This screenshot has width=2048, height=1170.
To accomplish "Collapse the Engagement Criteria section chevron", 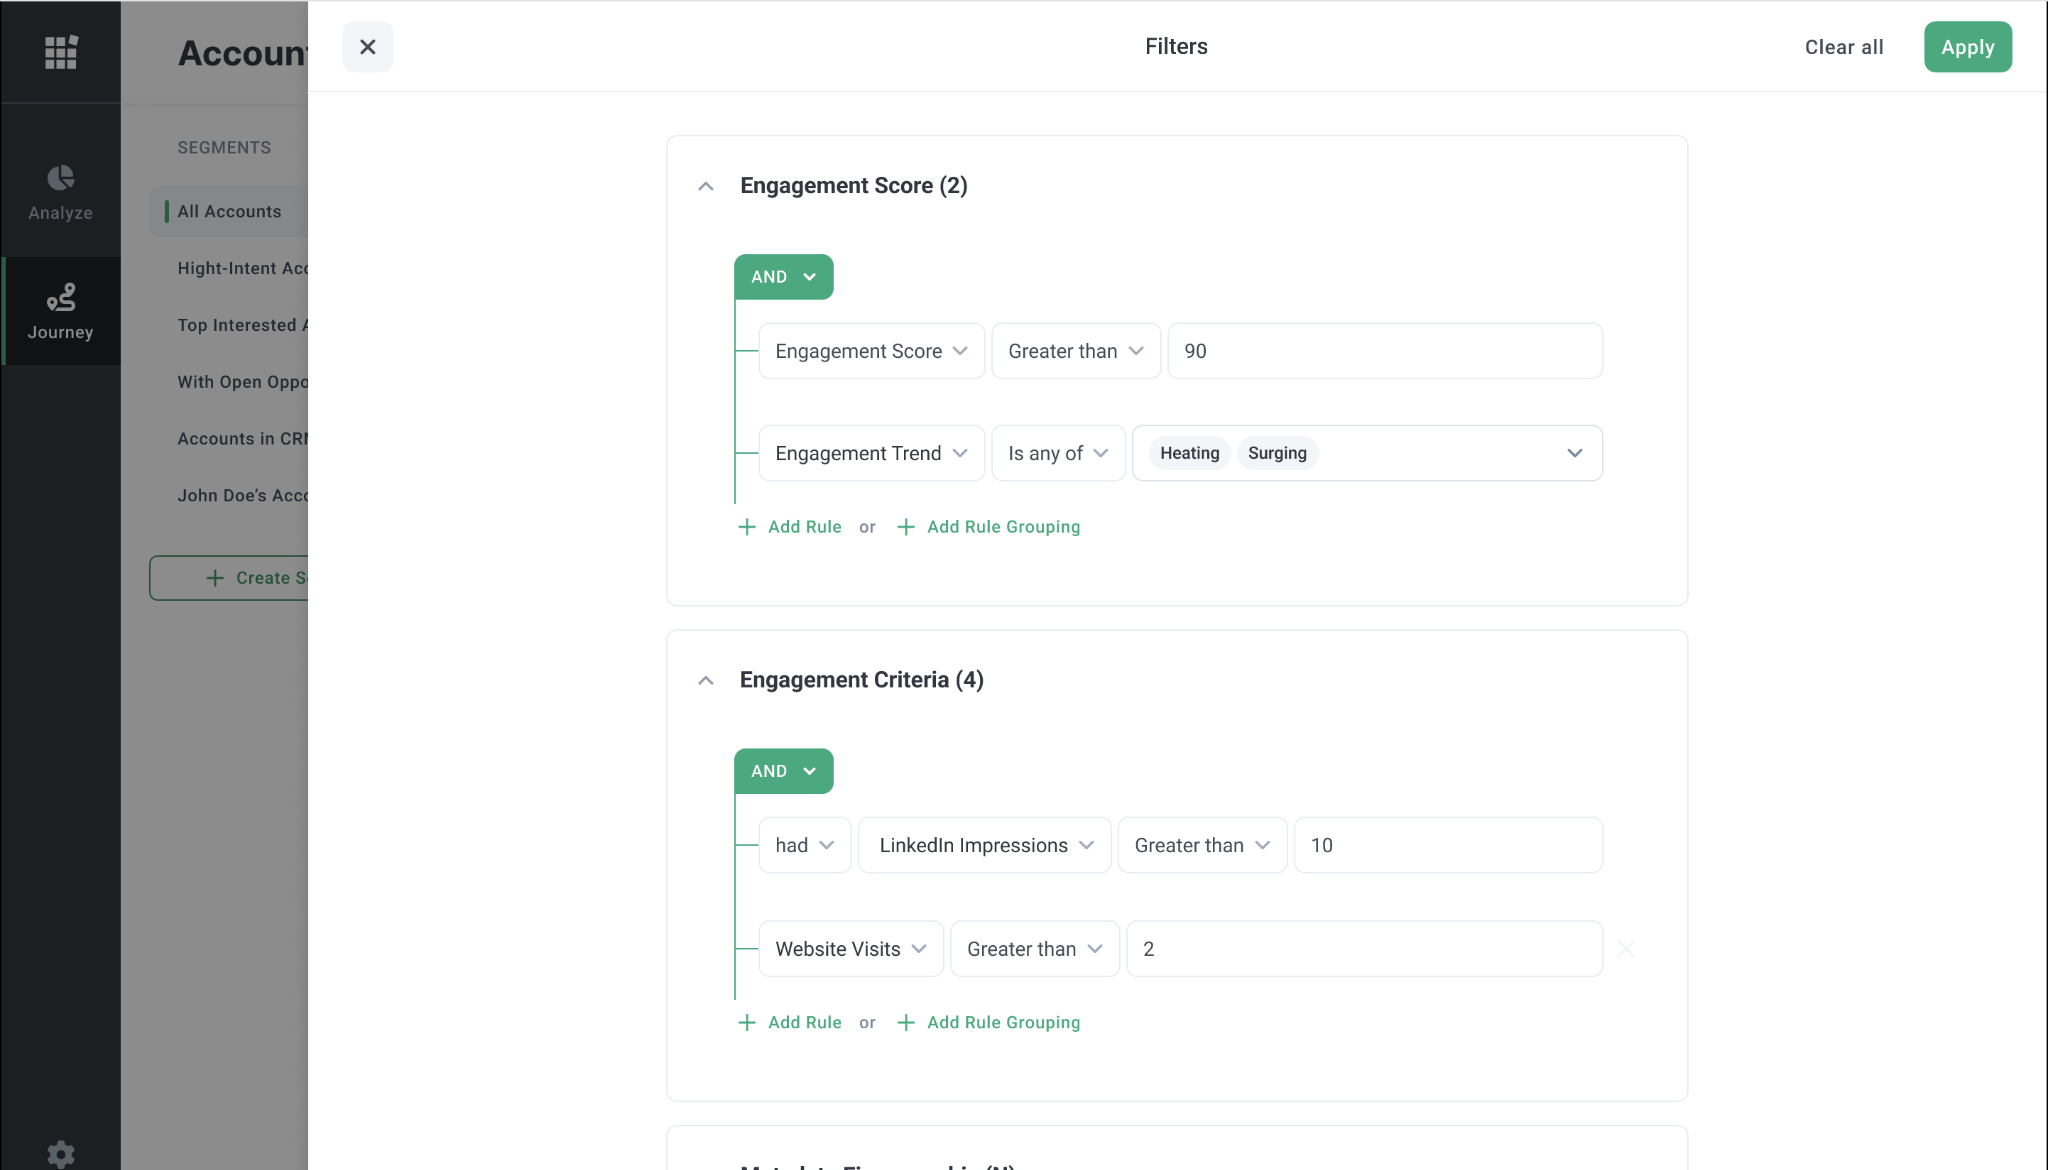I will (x=706, y=680).
